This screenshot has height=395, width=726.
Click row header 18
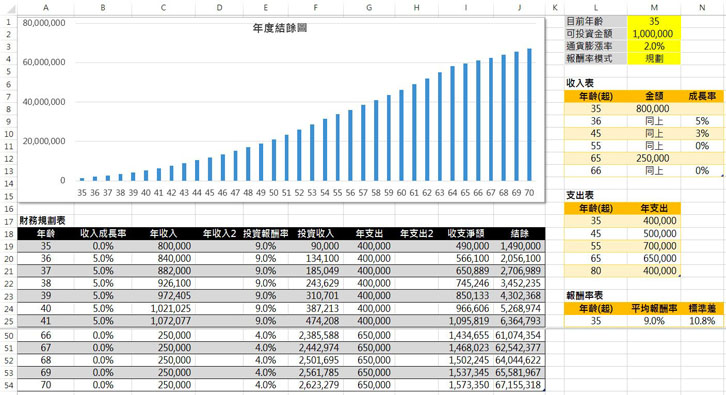[x=8, y=234]
